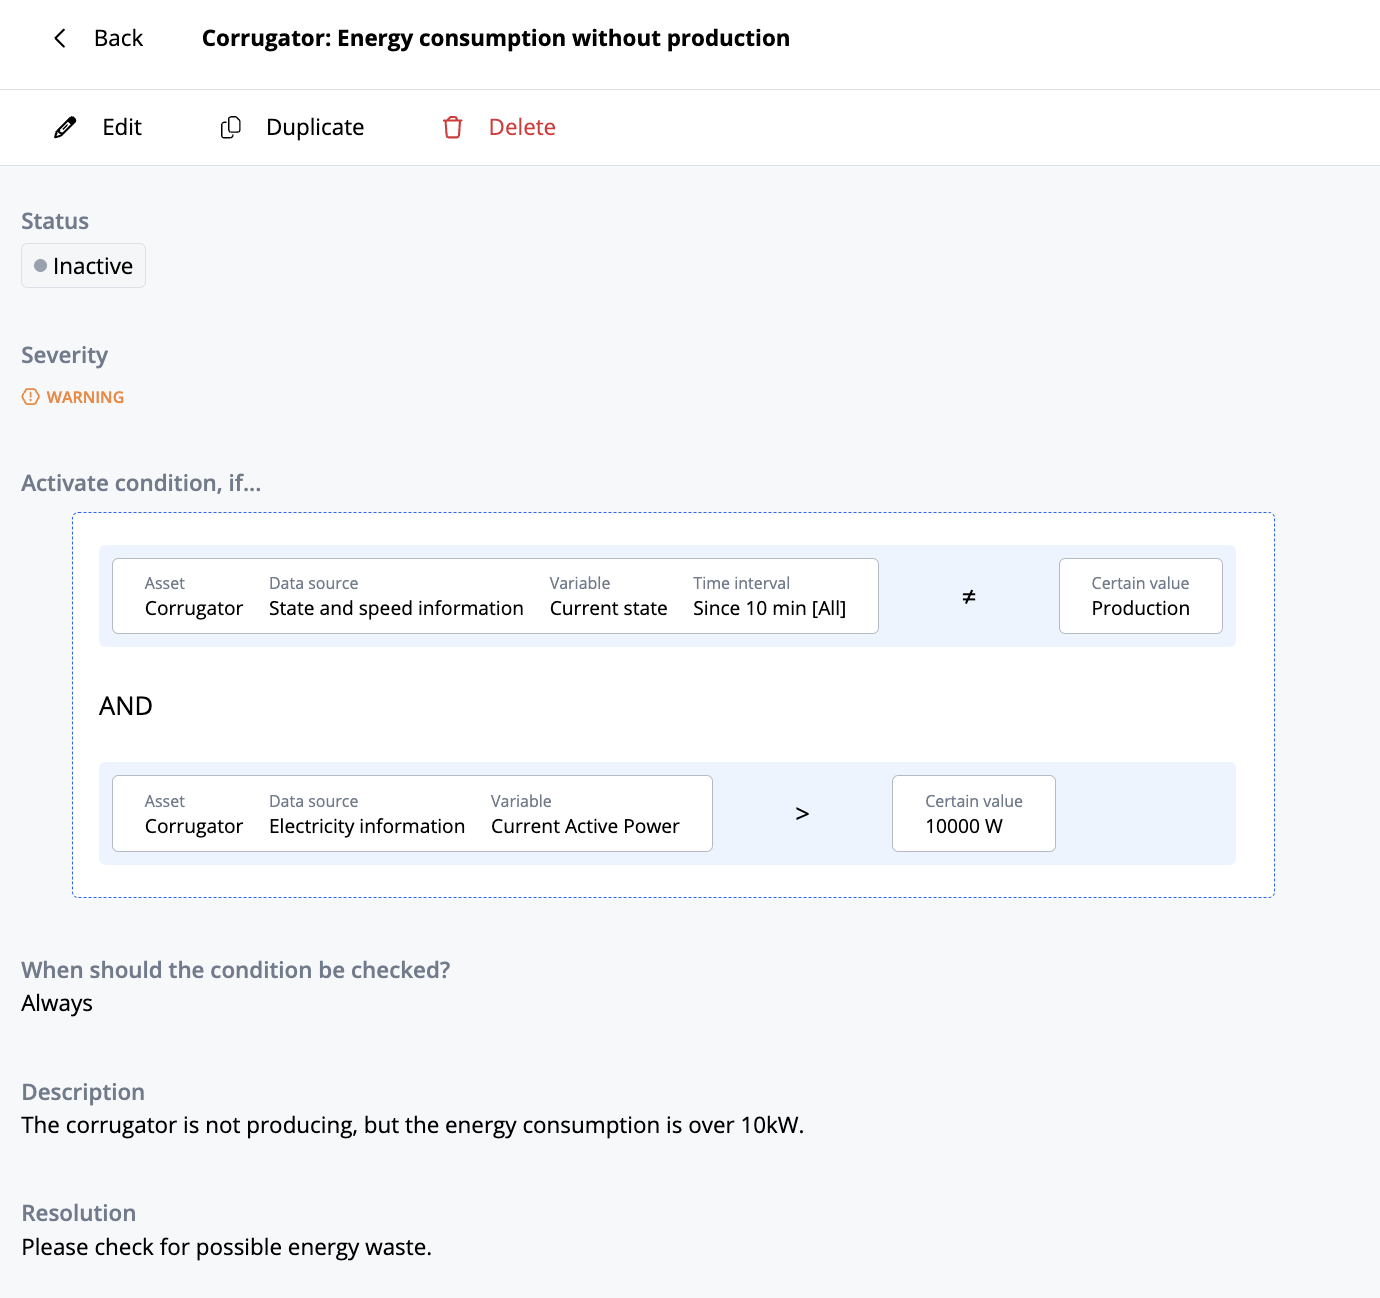
Task: Select the Production certain value box
Action: [x=1140, y=596]
